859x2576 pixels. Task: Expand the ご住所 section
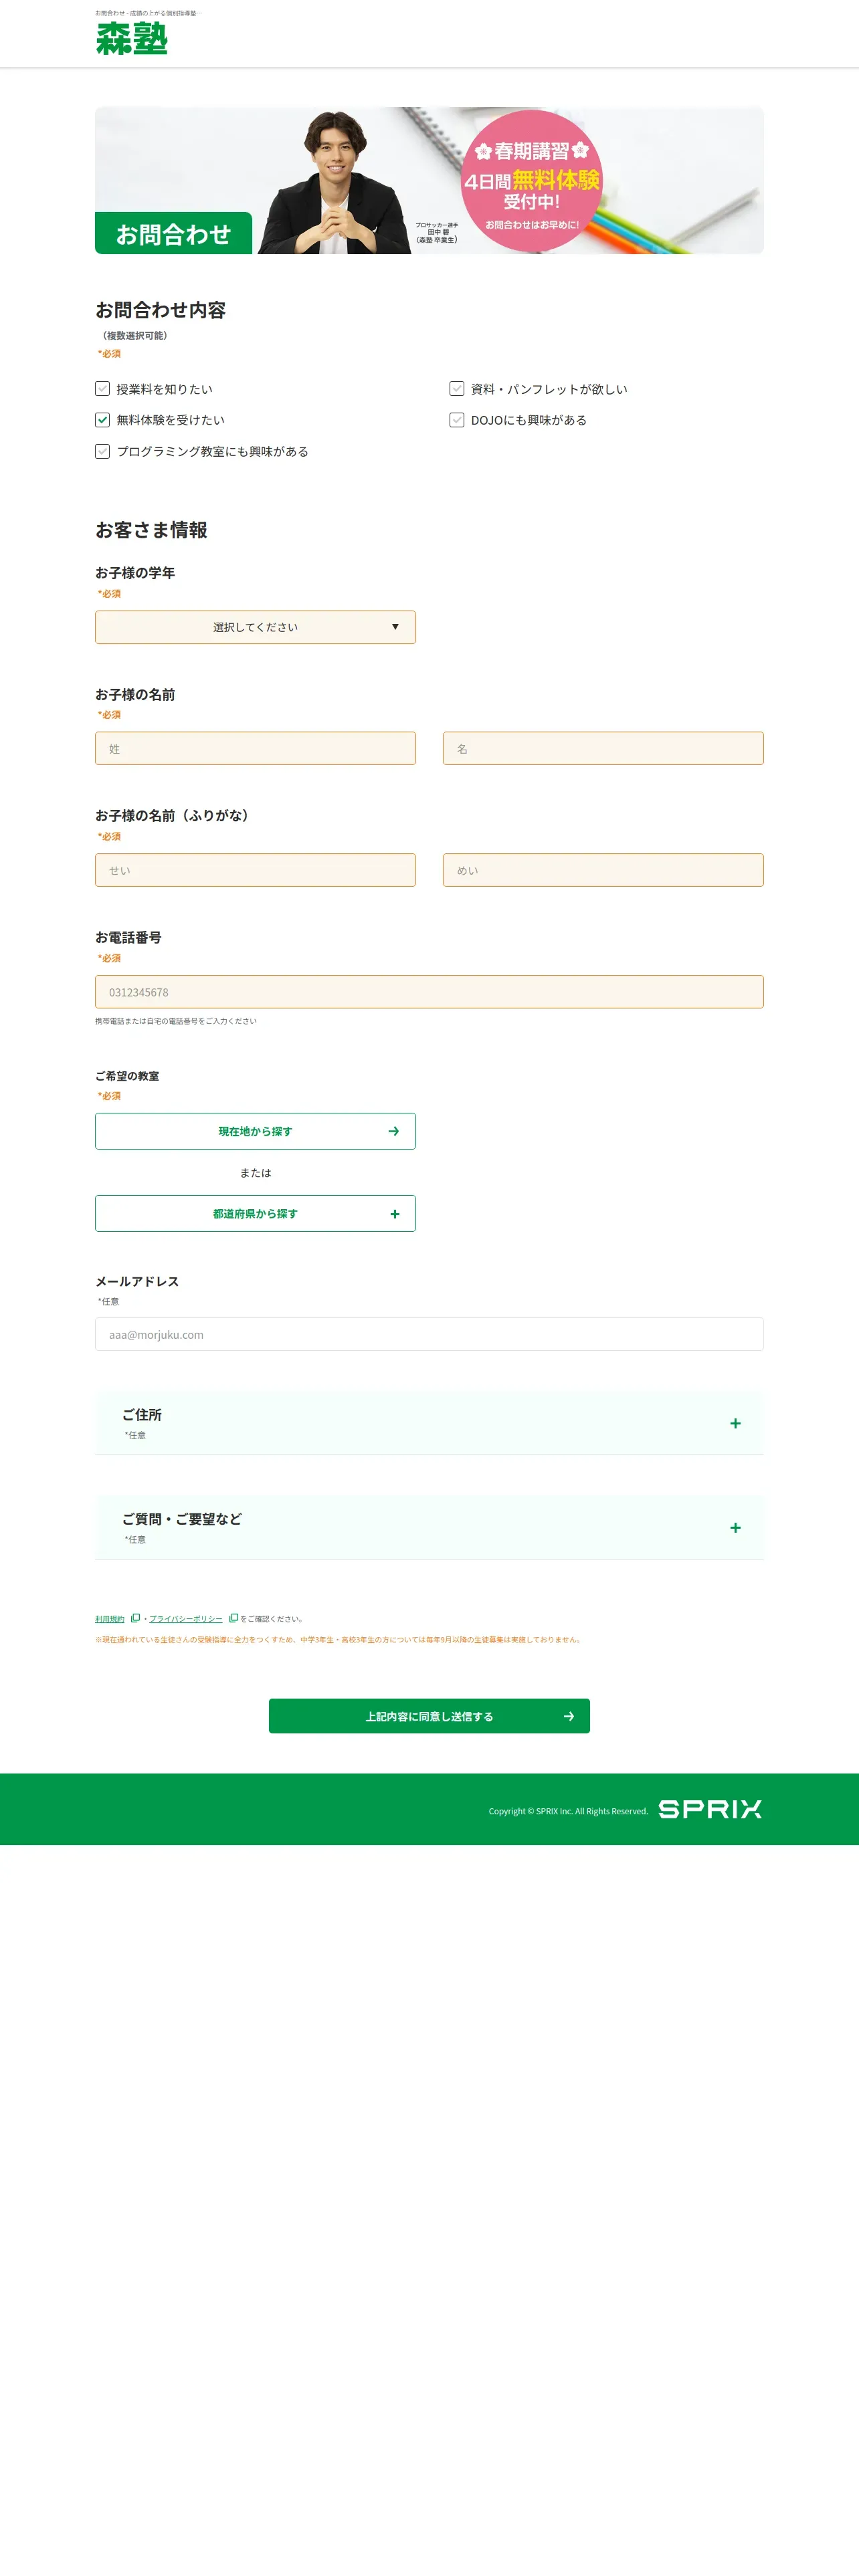coord(429,1423)
